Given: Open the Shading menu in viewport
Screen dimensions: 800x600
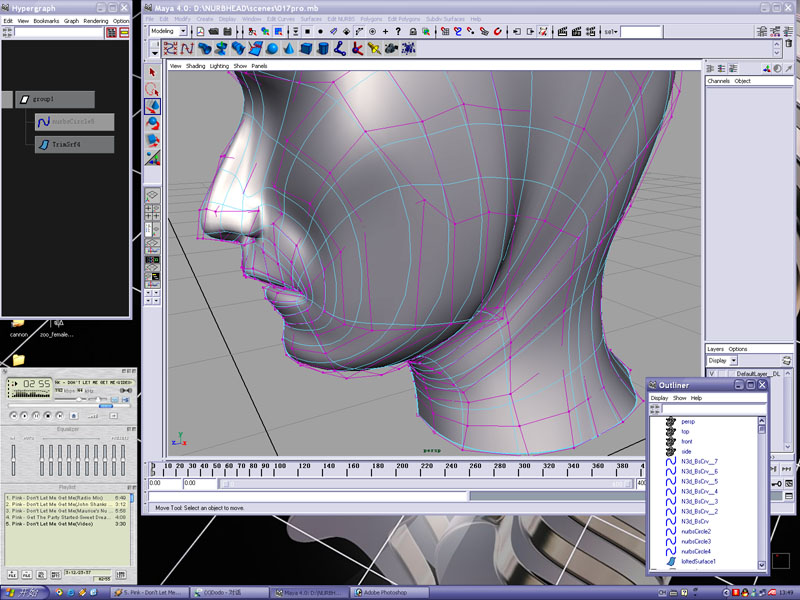Looking at the screenshot, I should (195, 66).
